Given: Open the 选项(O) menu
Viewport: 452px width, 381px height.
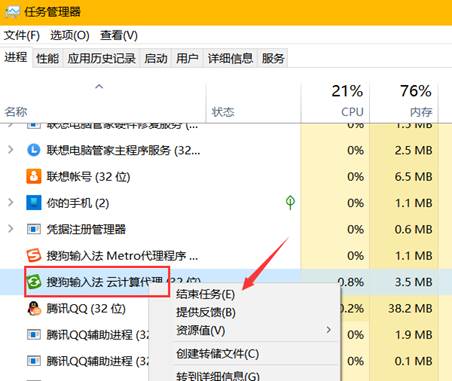Looking at the screenshot, I should (x=70, y=35).
